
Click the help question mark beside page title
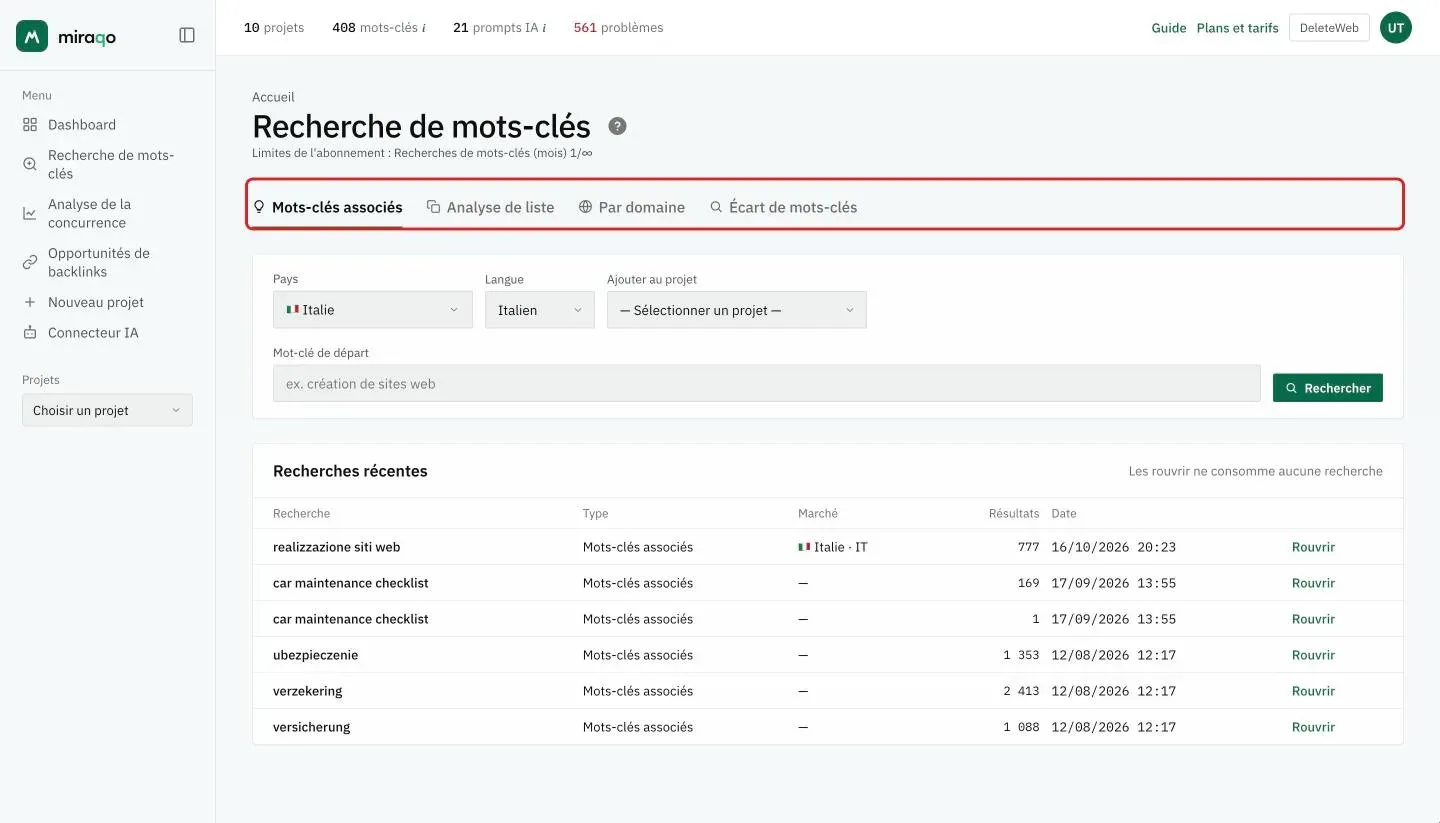[618, 126]
